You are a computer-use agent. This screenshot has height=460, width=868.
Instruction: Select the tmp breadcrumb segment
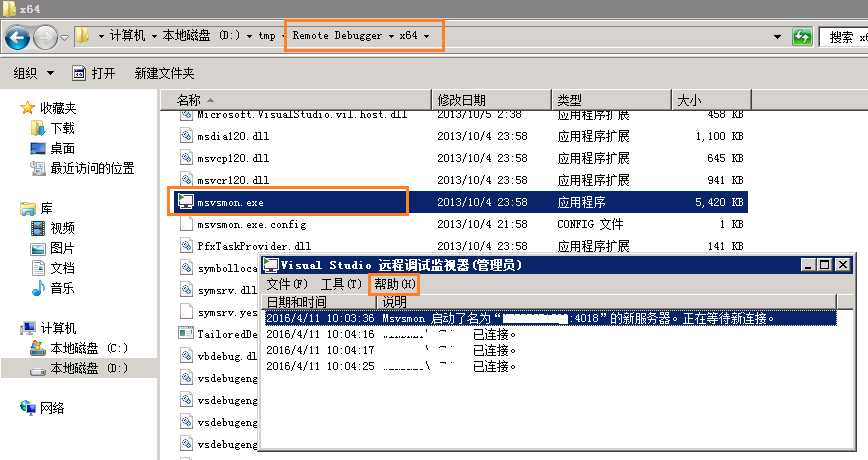(267, 36)
